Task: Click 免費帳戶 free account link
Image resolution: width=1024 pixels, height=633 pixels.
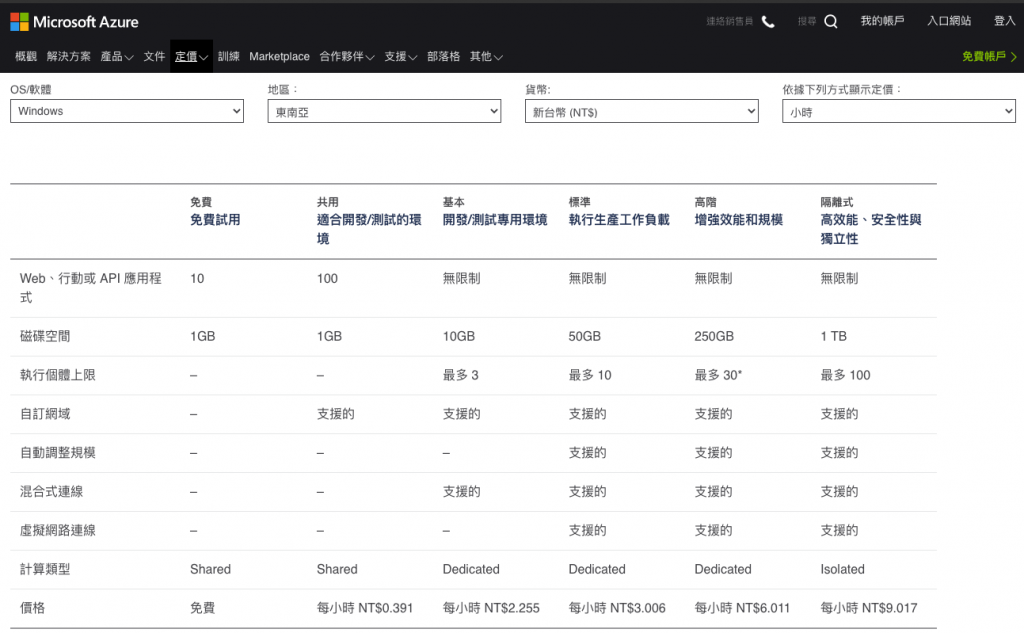Action: (984, 56)
